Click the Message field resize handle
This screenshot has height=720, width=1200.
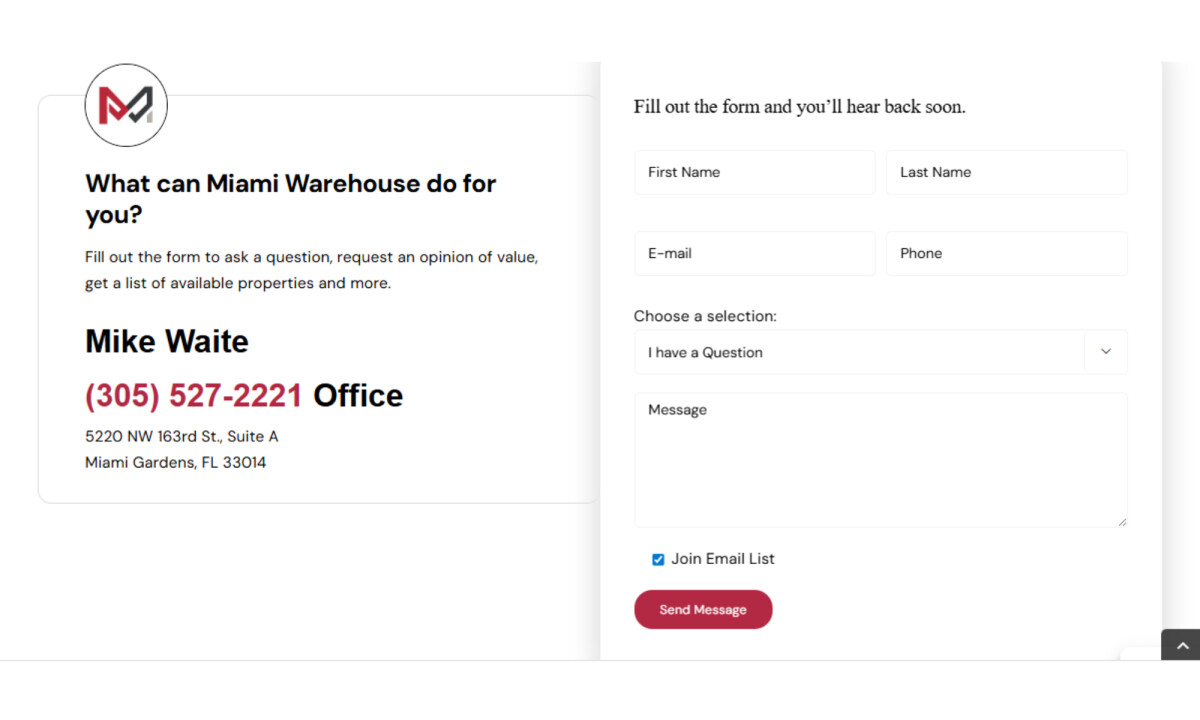1124,522
